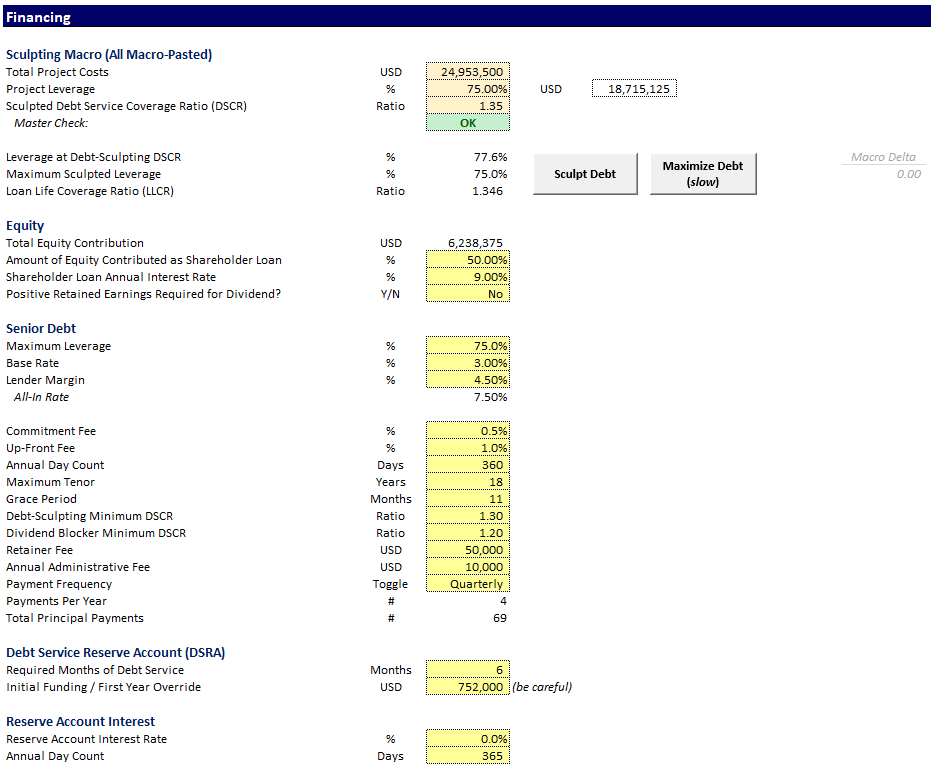Image resolution: width=931 pixels, height=770 pixels.
Task: Select Debt-Sculpting Minimum DSCR 1.30 cell
Action: (x=468, y=516)
